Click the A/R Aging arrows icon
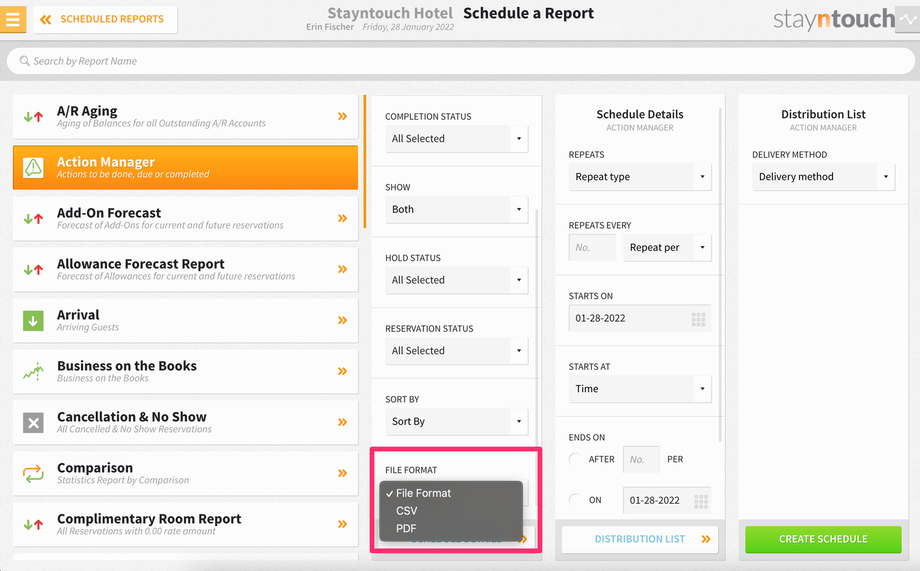 click(33, 116)
